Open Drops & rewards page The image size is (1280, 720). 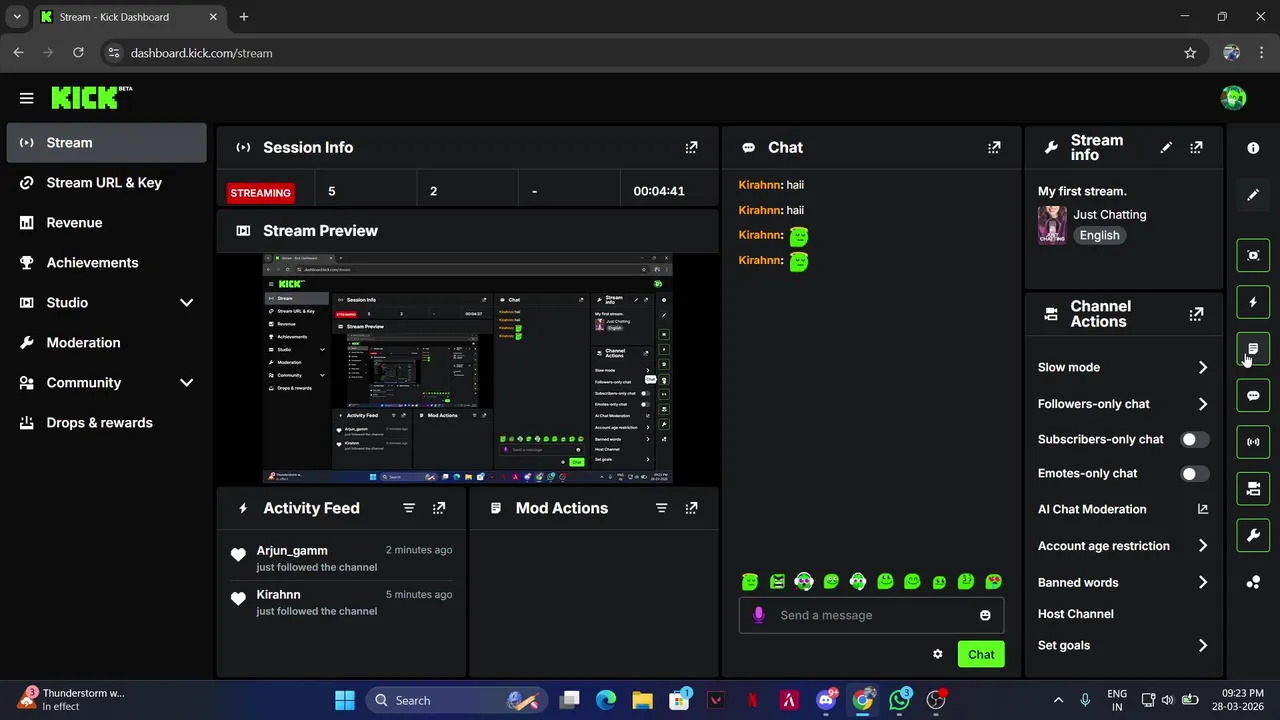[x=106, y=422]
